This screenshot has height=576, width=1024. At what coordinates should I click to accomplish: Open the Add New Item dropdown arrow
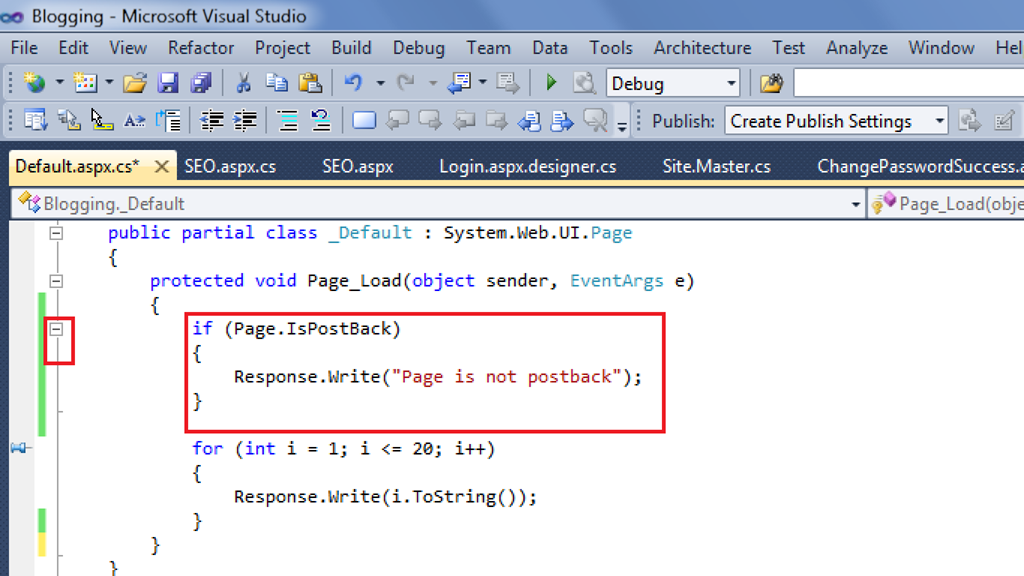tap(109, 83)
